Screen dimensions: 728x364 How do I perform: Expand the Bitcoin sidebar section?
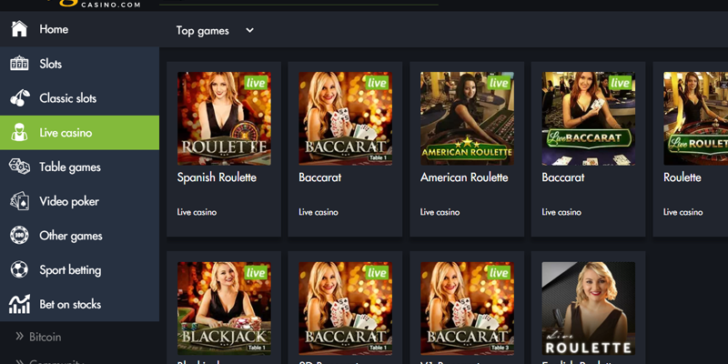click(x=39, y=337)
